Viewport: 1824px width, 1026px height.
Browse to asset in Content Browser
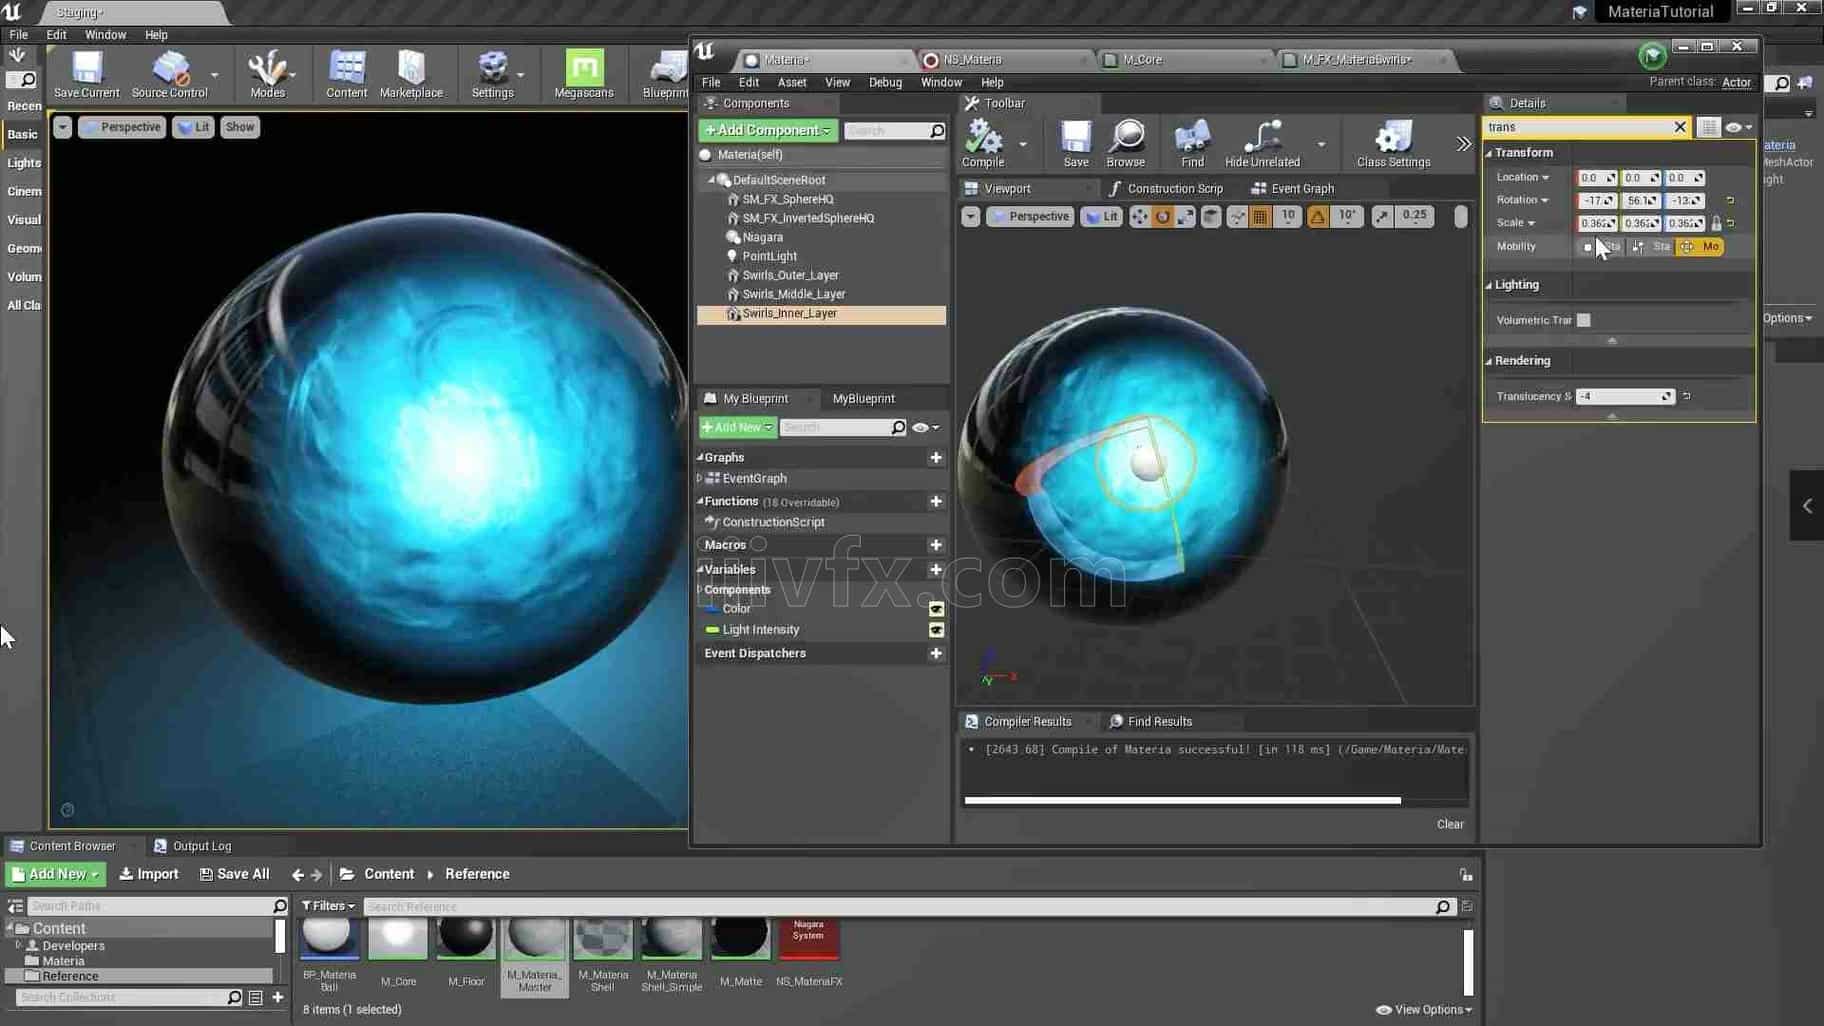1126,144
